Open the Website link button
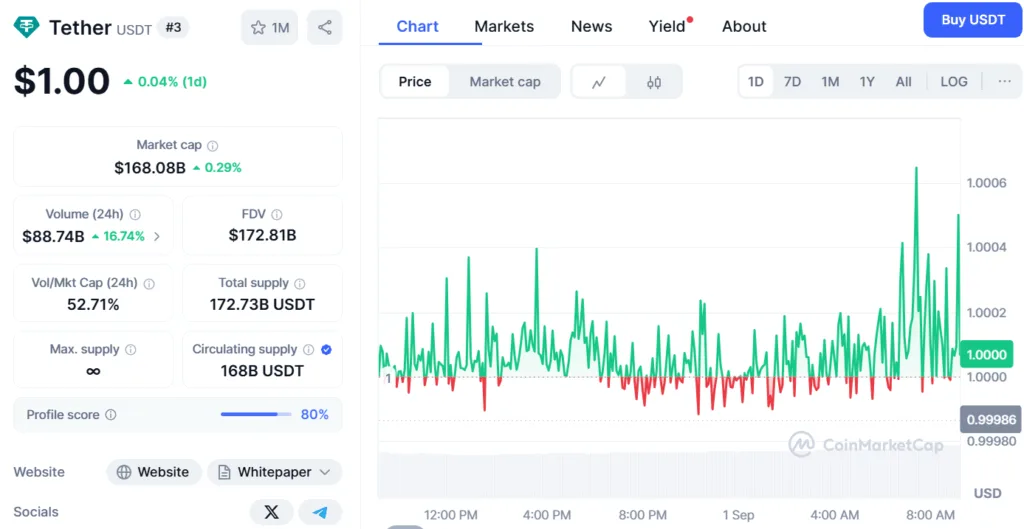Image resolution: width=1024 pixels, height=529 pixels. tap(153, 472)
